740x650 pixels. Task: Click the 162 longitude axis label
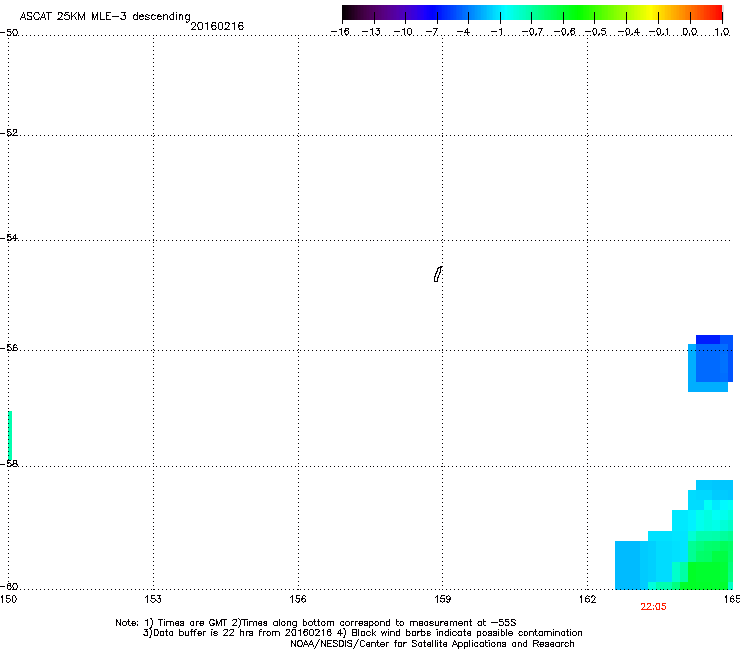[x=587, y=599]
